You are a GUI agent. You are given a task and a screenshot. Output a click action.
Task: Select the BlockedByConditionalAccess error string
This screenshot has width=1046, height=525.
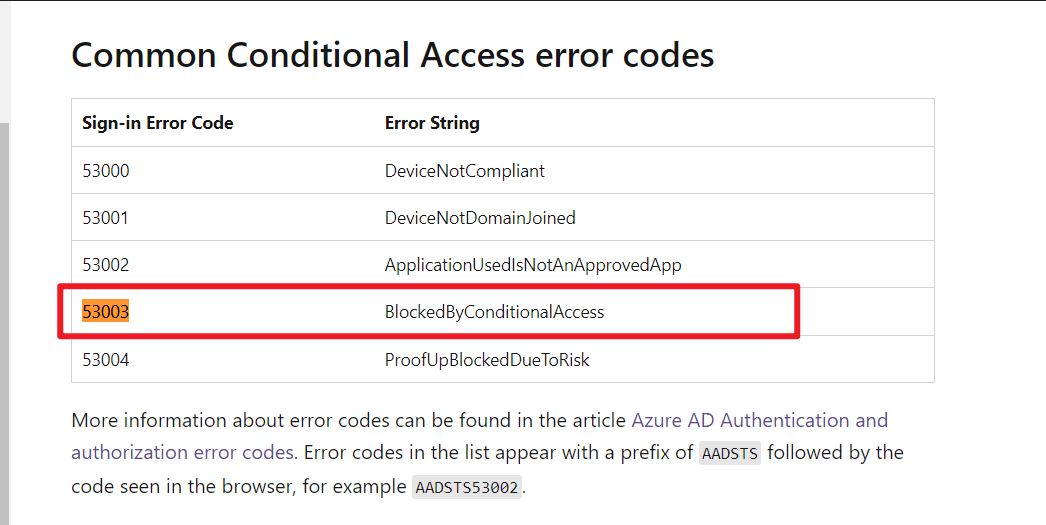[494, 312]
